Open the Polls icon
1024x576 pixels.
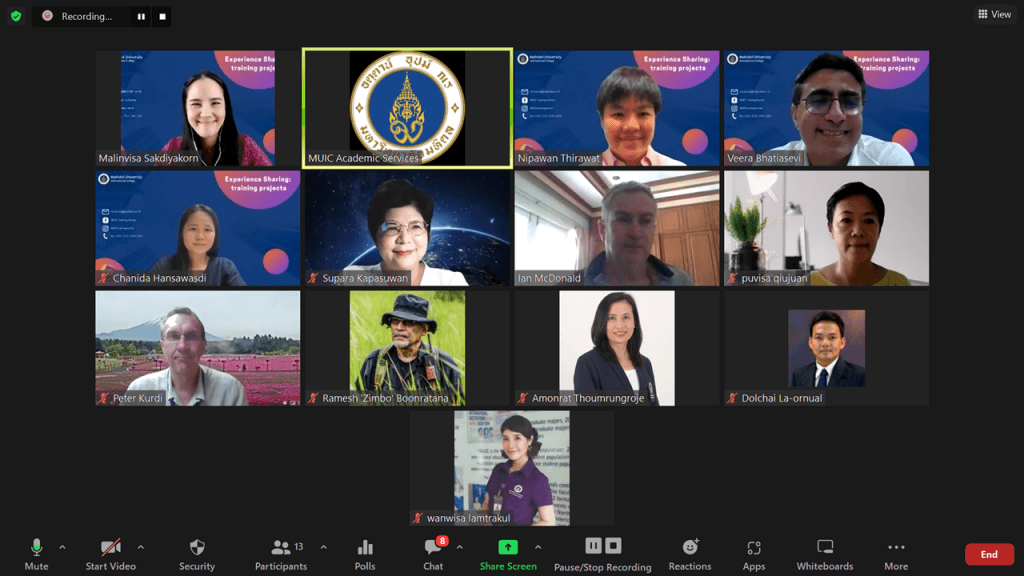pyautogui.click(x=365, y=553)
